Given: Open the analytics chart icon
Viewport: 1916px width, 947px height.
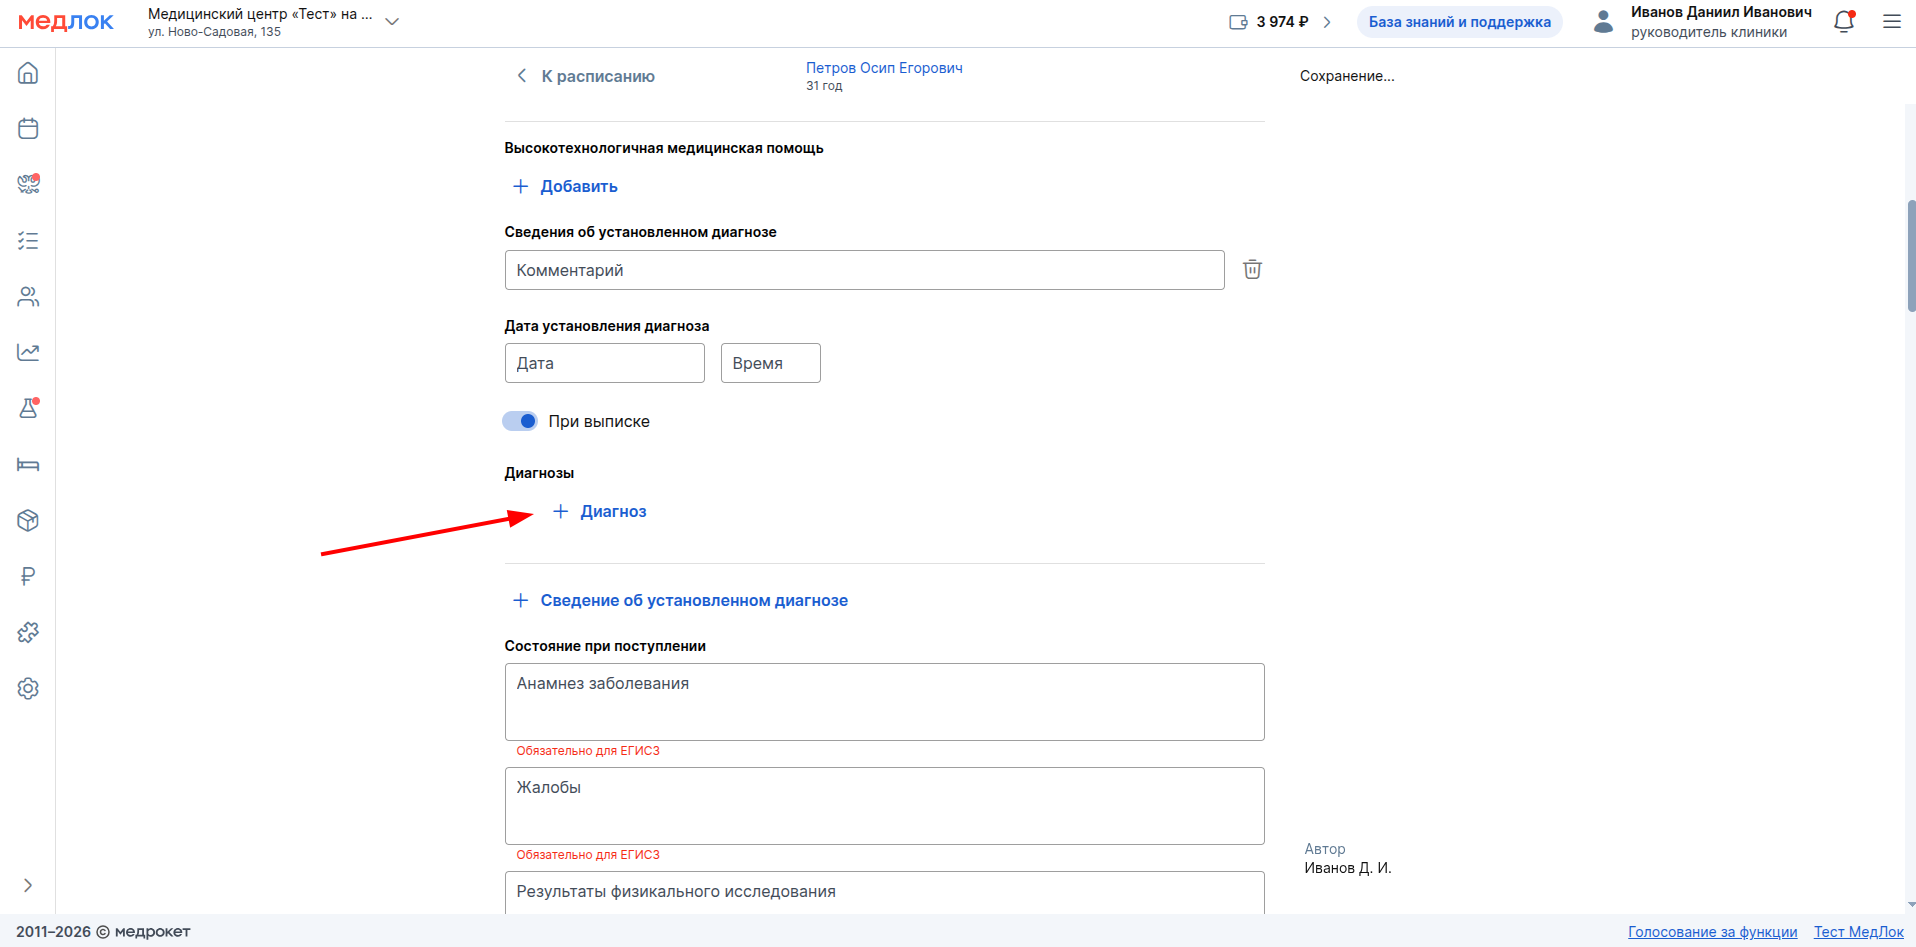Looking at the screenshot, I should coord(28,353).
